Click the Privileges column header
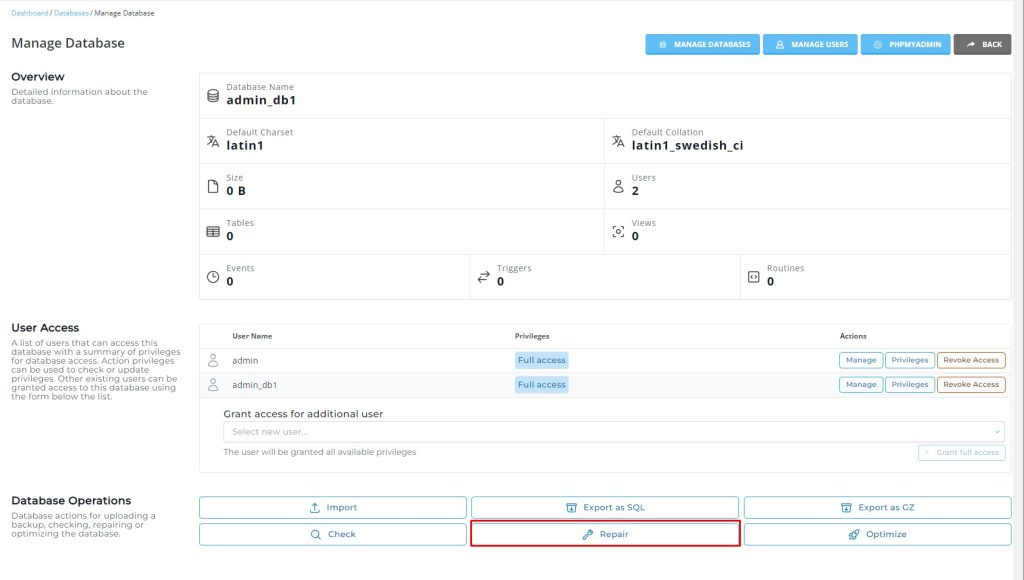Image resolution: width=1024 pixels, height=580 pixels. pyautogui.click(x=532, y=336)
